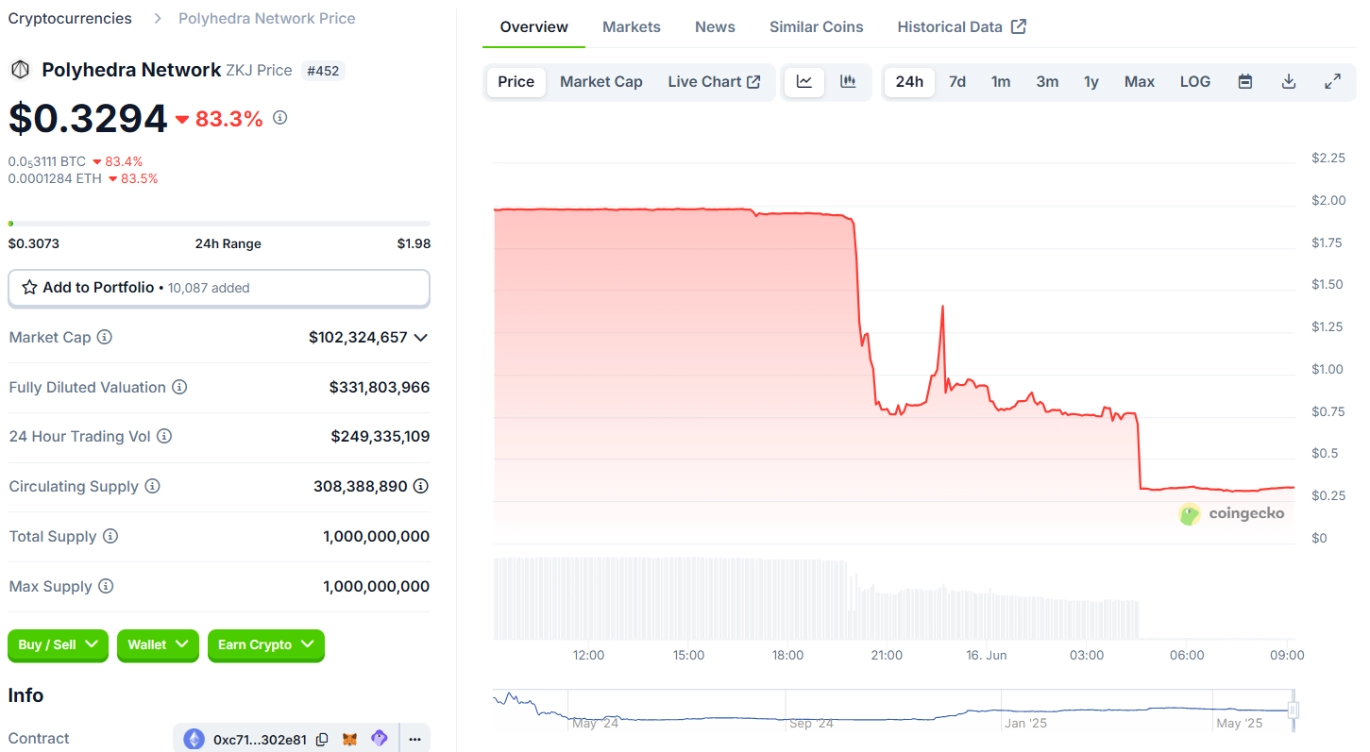Click the $0.3294 price value

(x=88, y=118)
